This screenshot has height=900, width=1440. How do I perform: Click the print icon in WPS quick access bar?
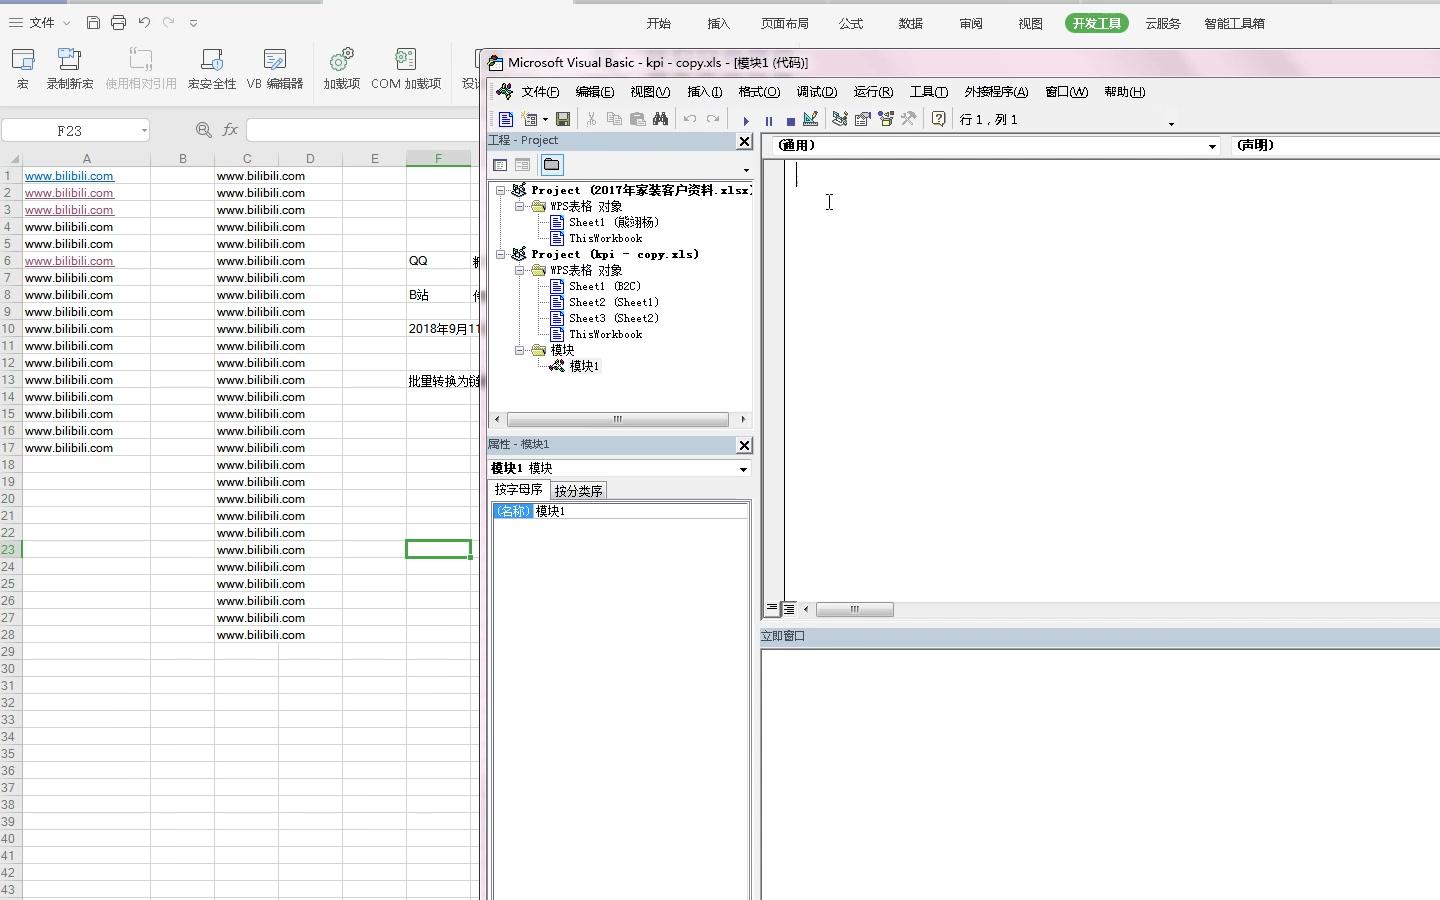[118, 22]
